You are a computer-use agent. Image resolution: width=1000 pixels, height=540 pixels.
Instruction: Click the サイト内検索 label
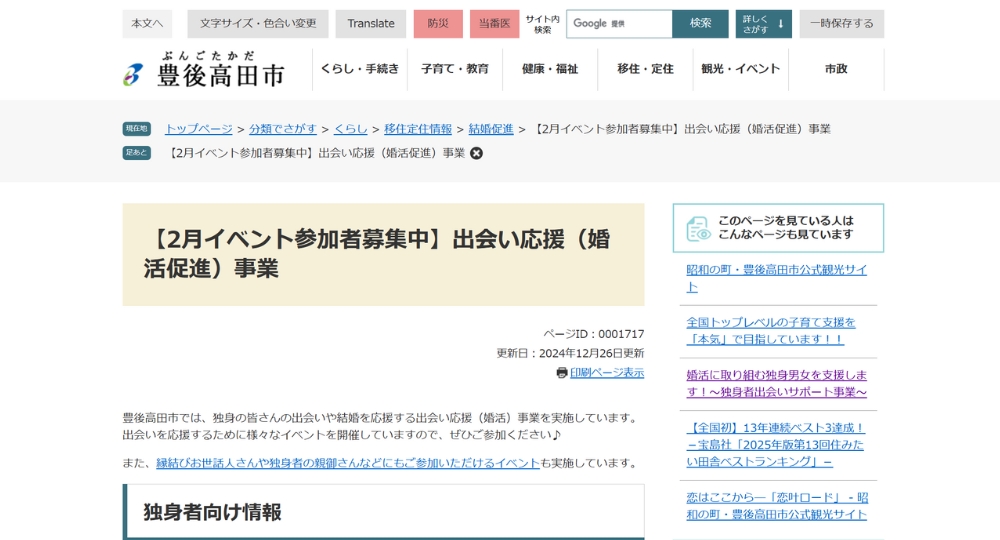542,24
